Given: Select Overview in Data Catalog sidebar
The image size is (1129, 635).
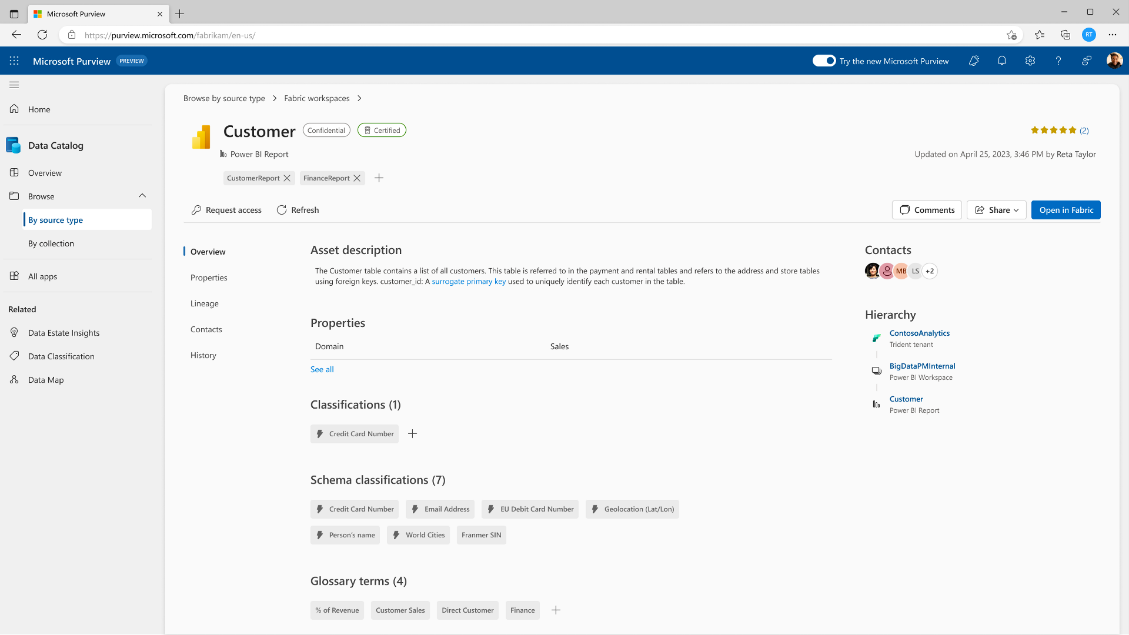Looking at the screenshot, I should coord(45,173).
